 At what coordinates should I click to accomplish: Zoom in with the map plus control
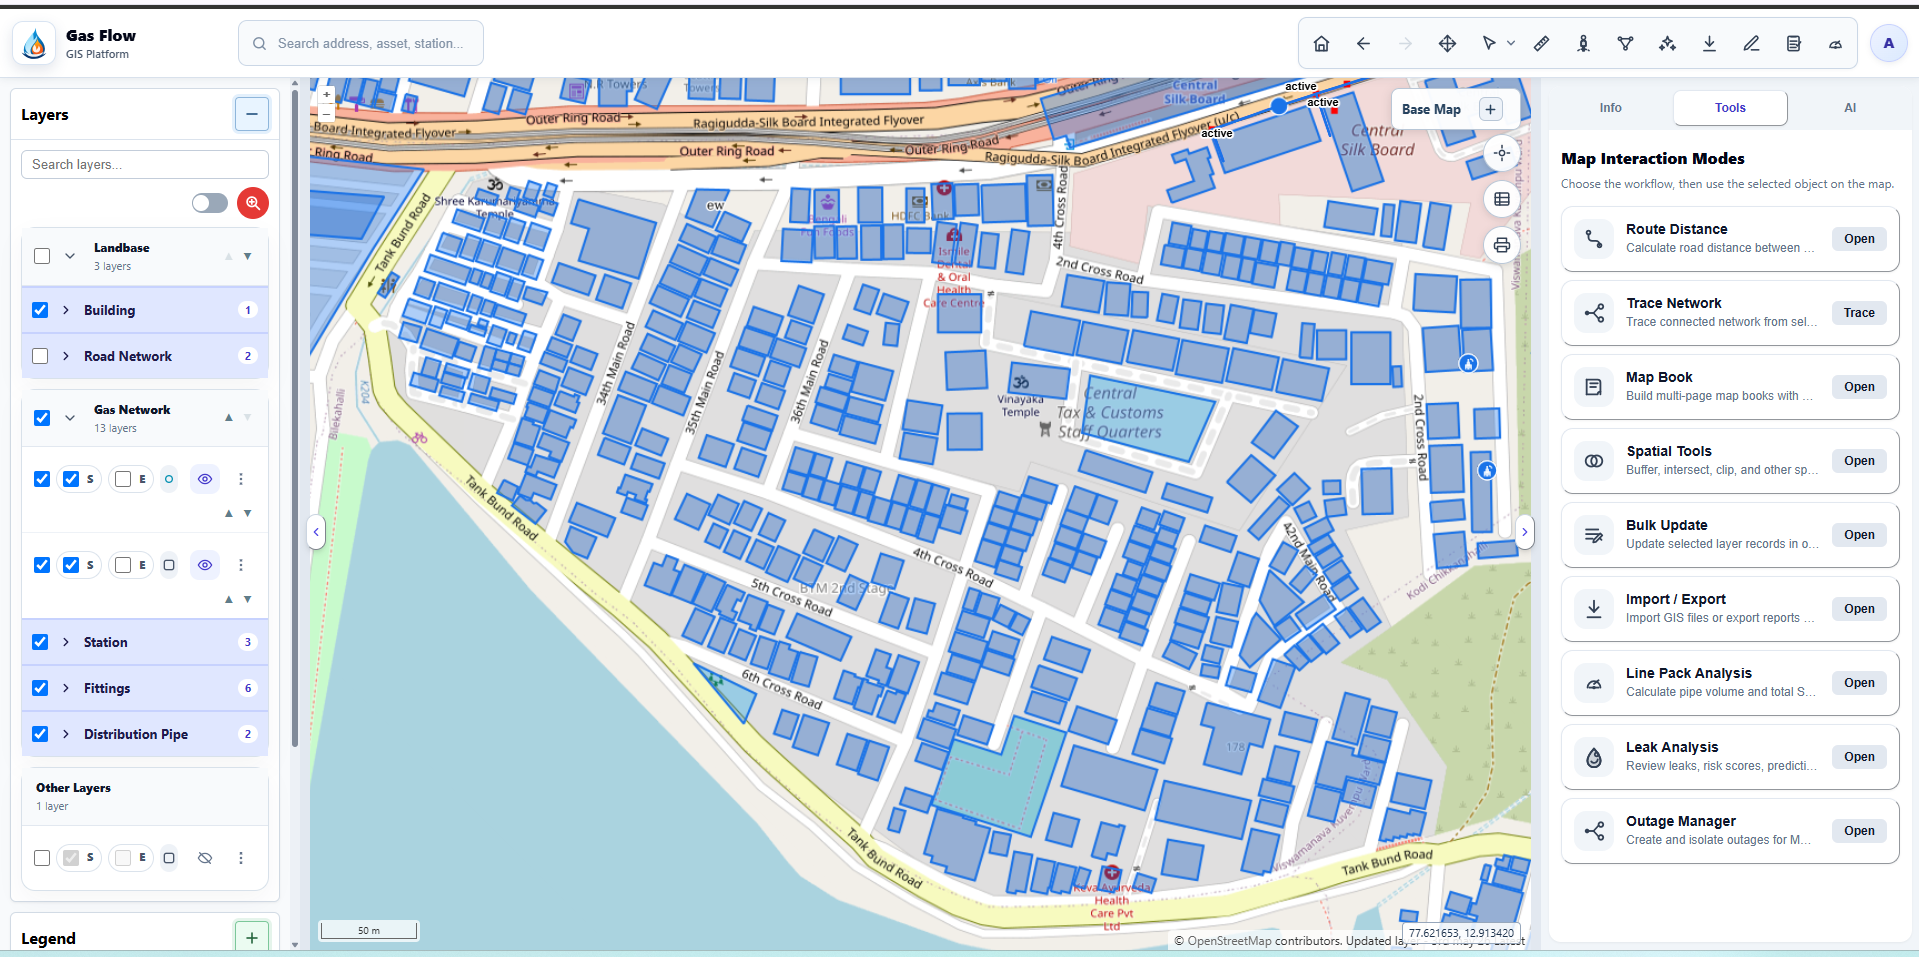click(326, 94)
